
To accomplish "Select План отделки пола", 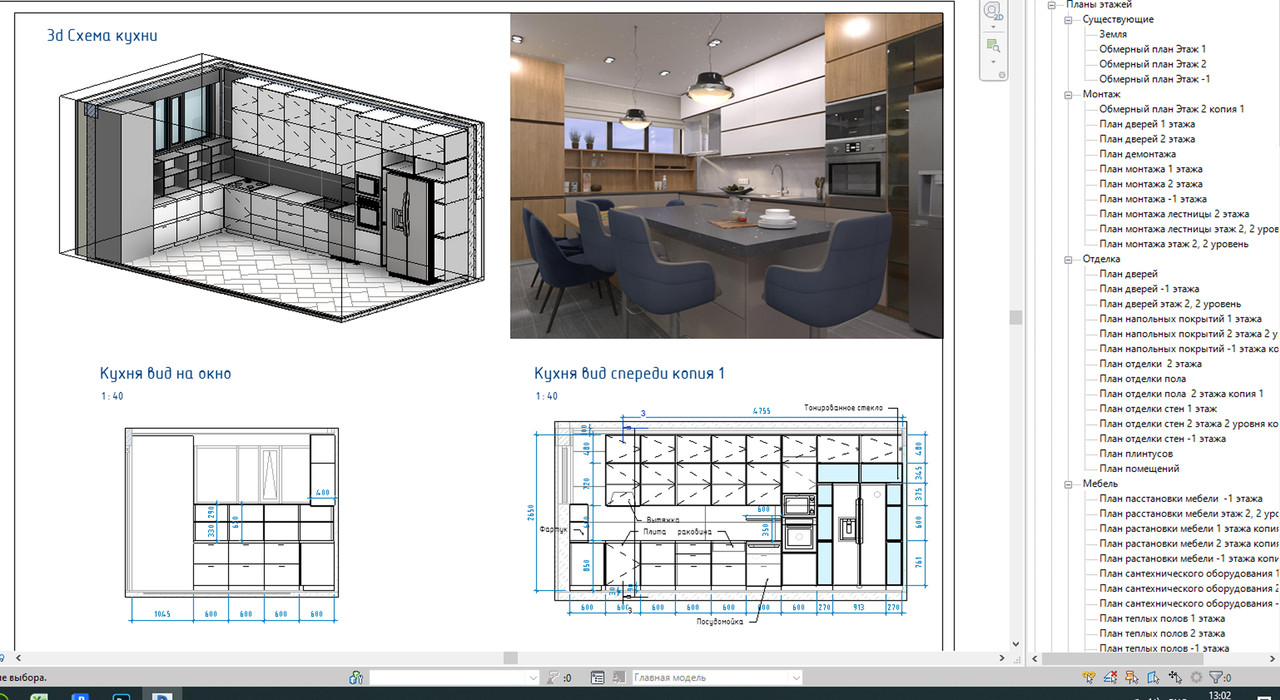I will pos(1142,379).
